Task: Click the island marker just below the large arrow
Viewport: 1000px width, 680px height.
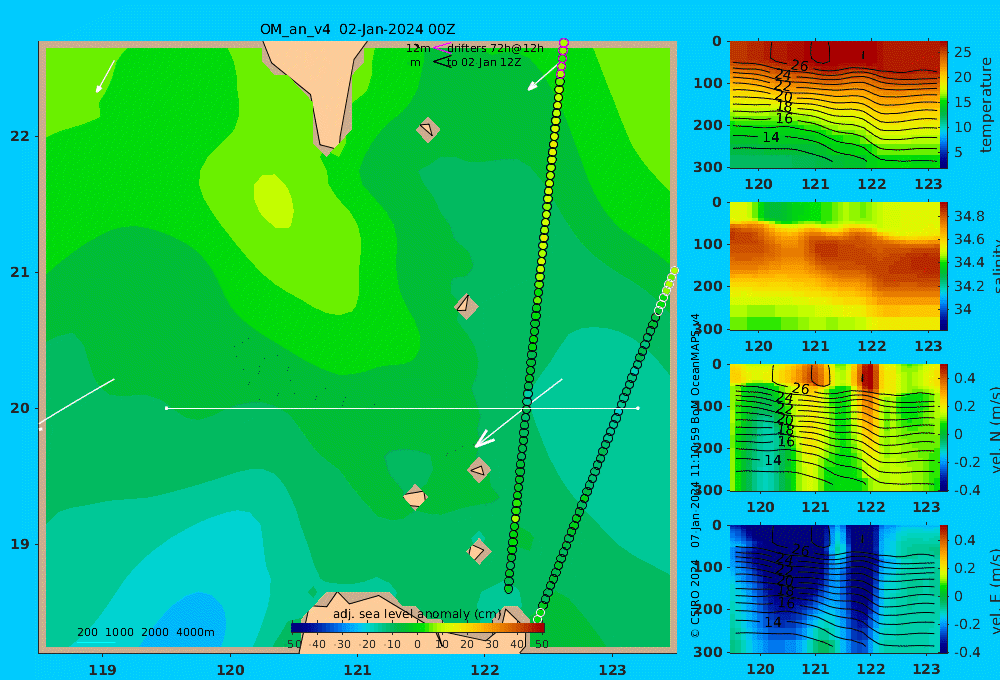Action: click(x=479, y=470)
